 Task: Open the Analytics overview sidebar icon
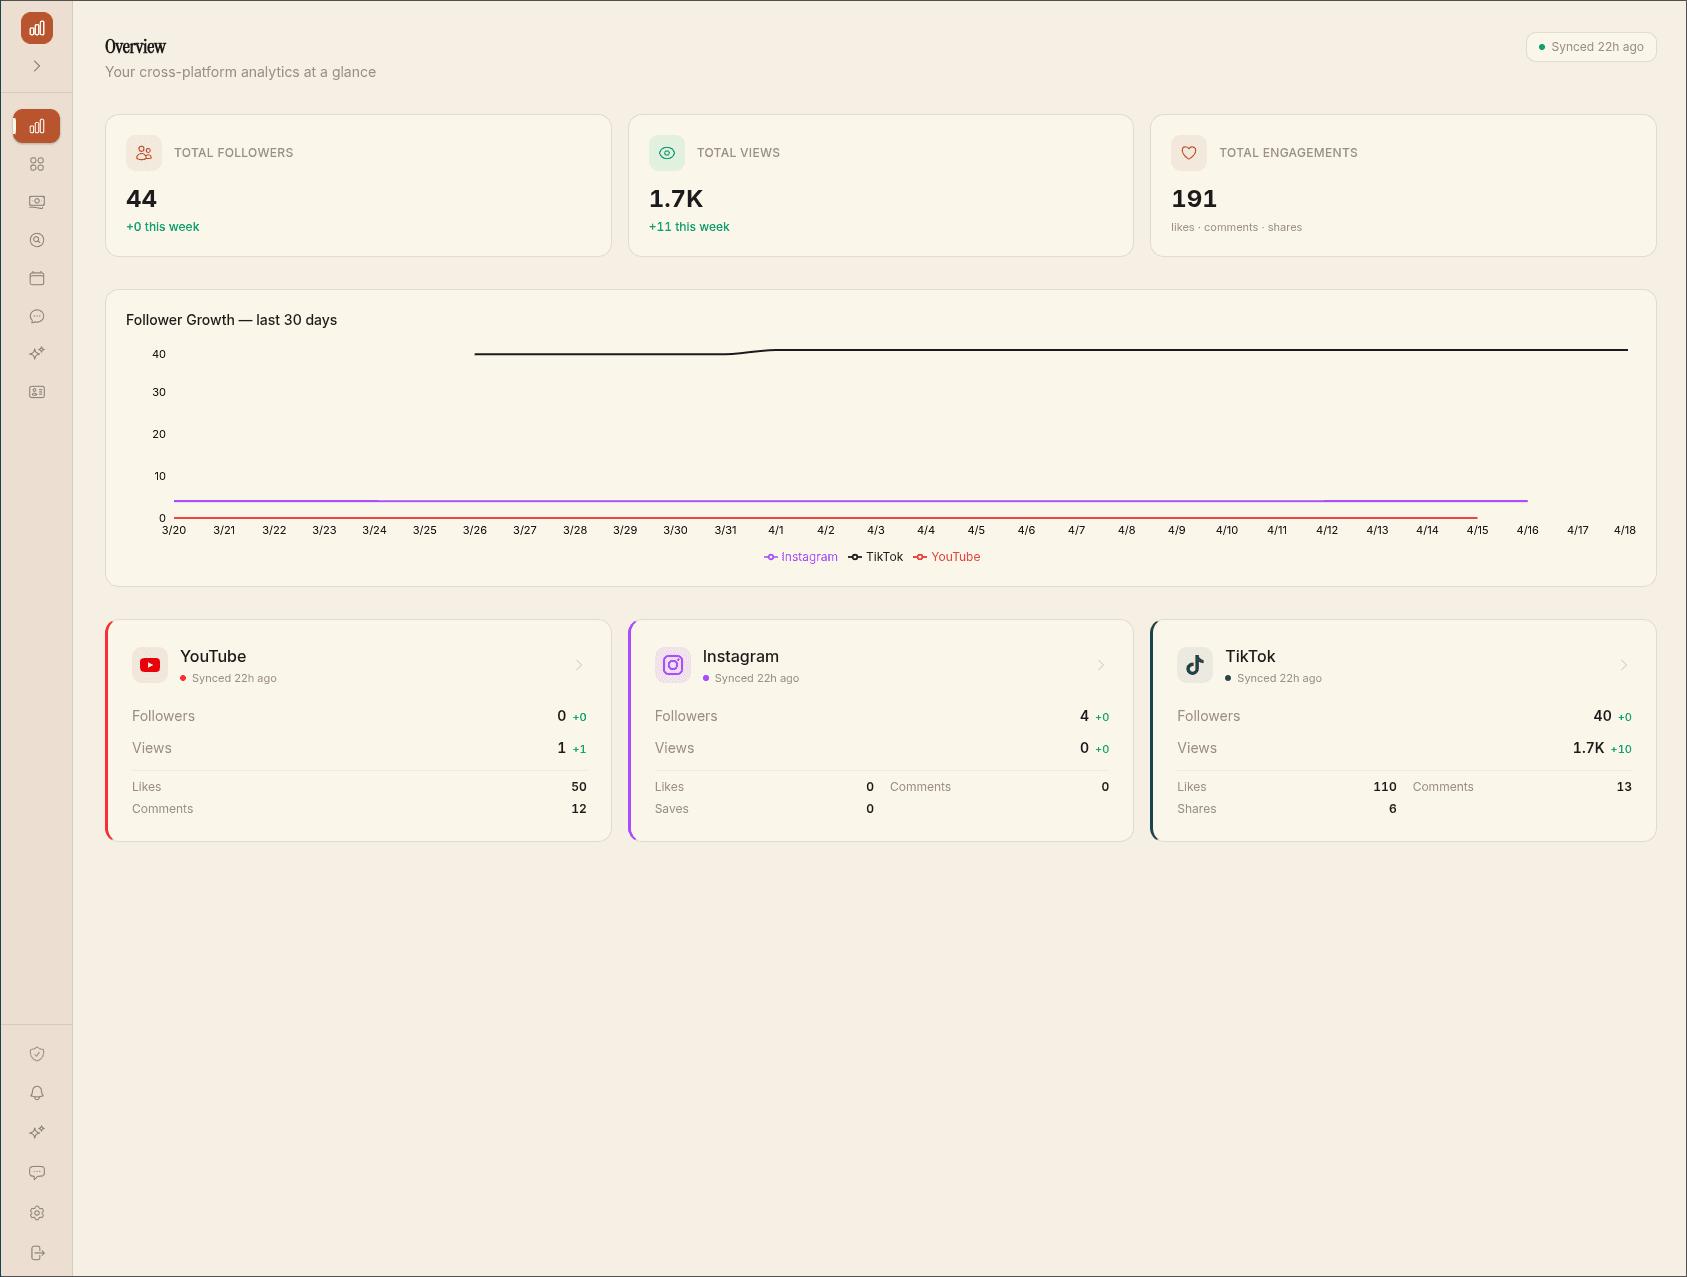pyautogui.click(x=37, y=126)
